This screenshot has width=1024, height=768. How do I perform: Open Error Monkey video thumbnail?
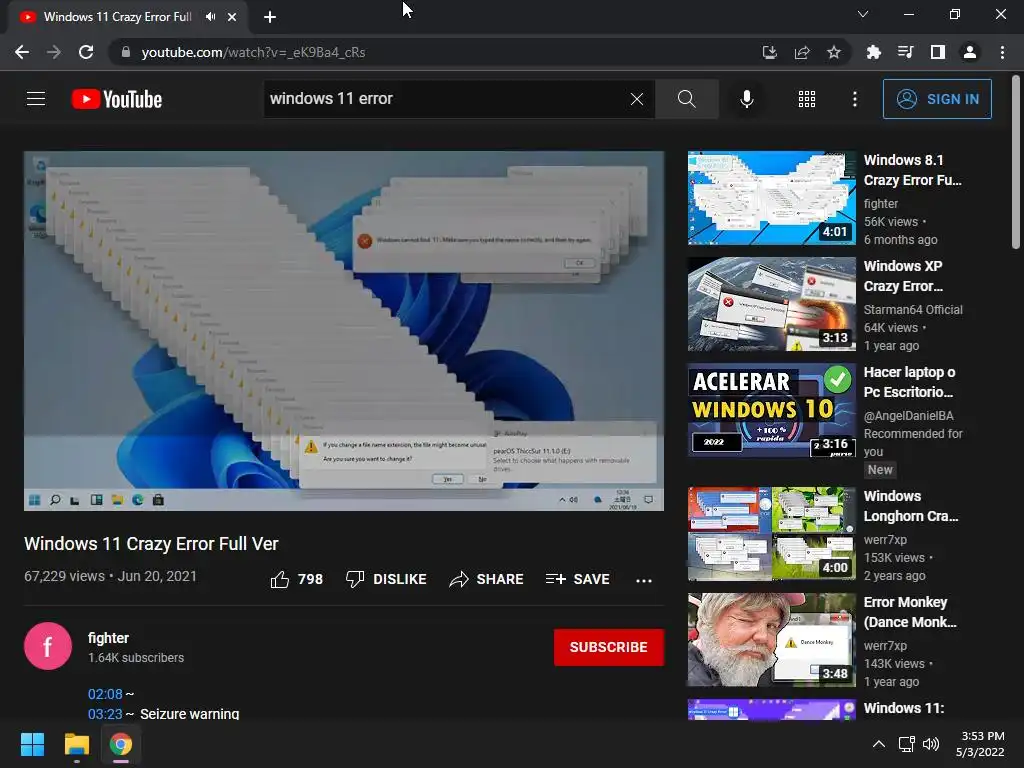772,640
